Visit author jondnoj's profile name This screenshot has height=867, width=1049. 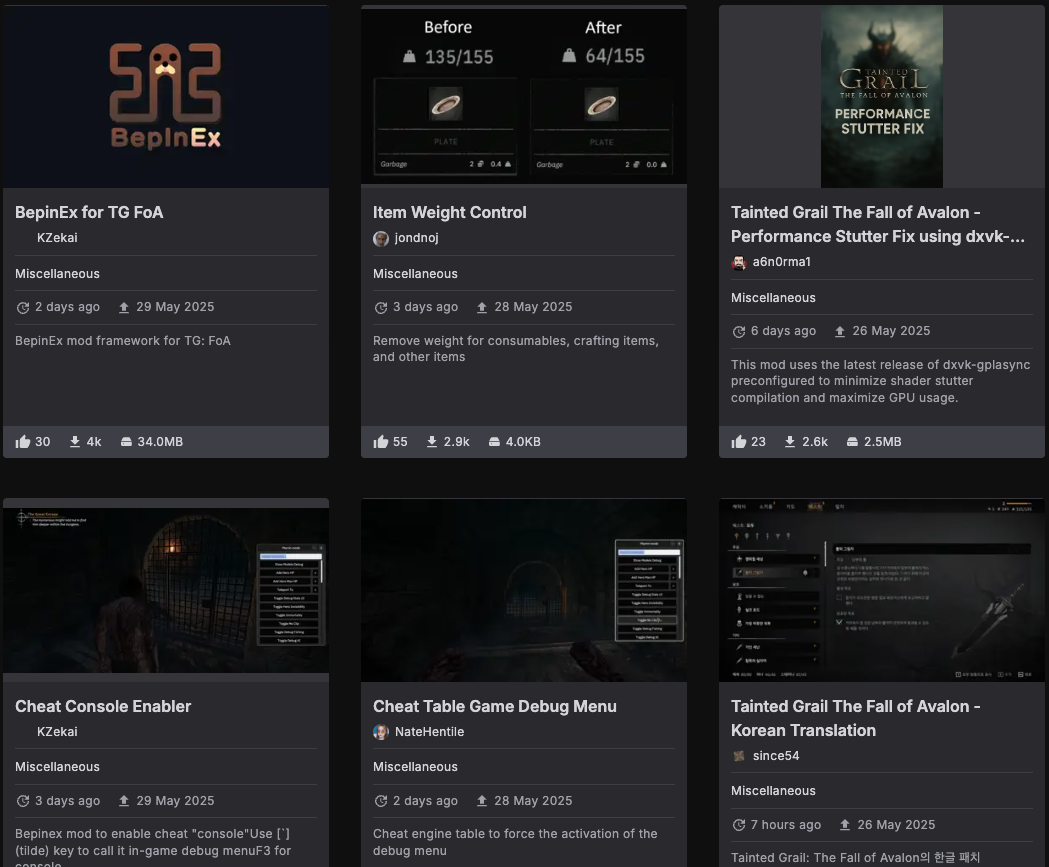point(416,237)
